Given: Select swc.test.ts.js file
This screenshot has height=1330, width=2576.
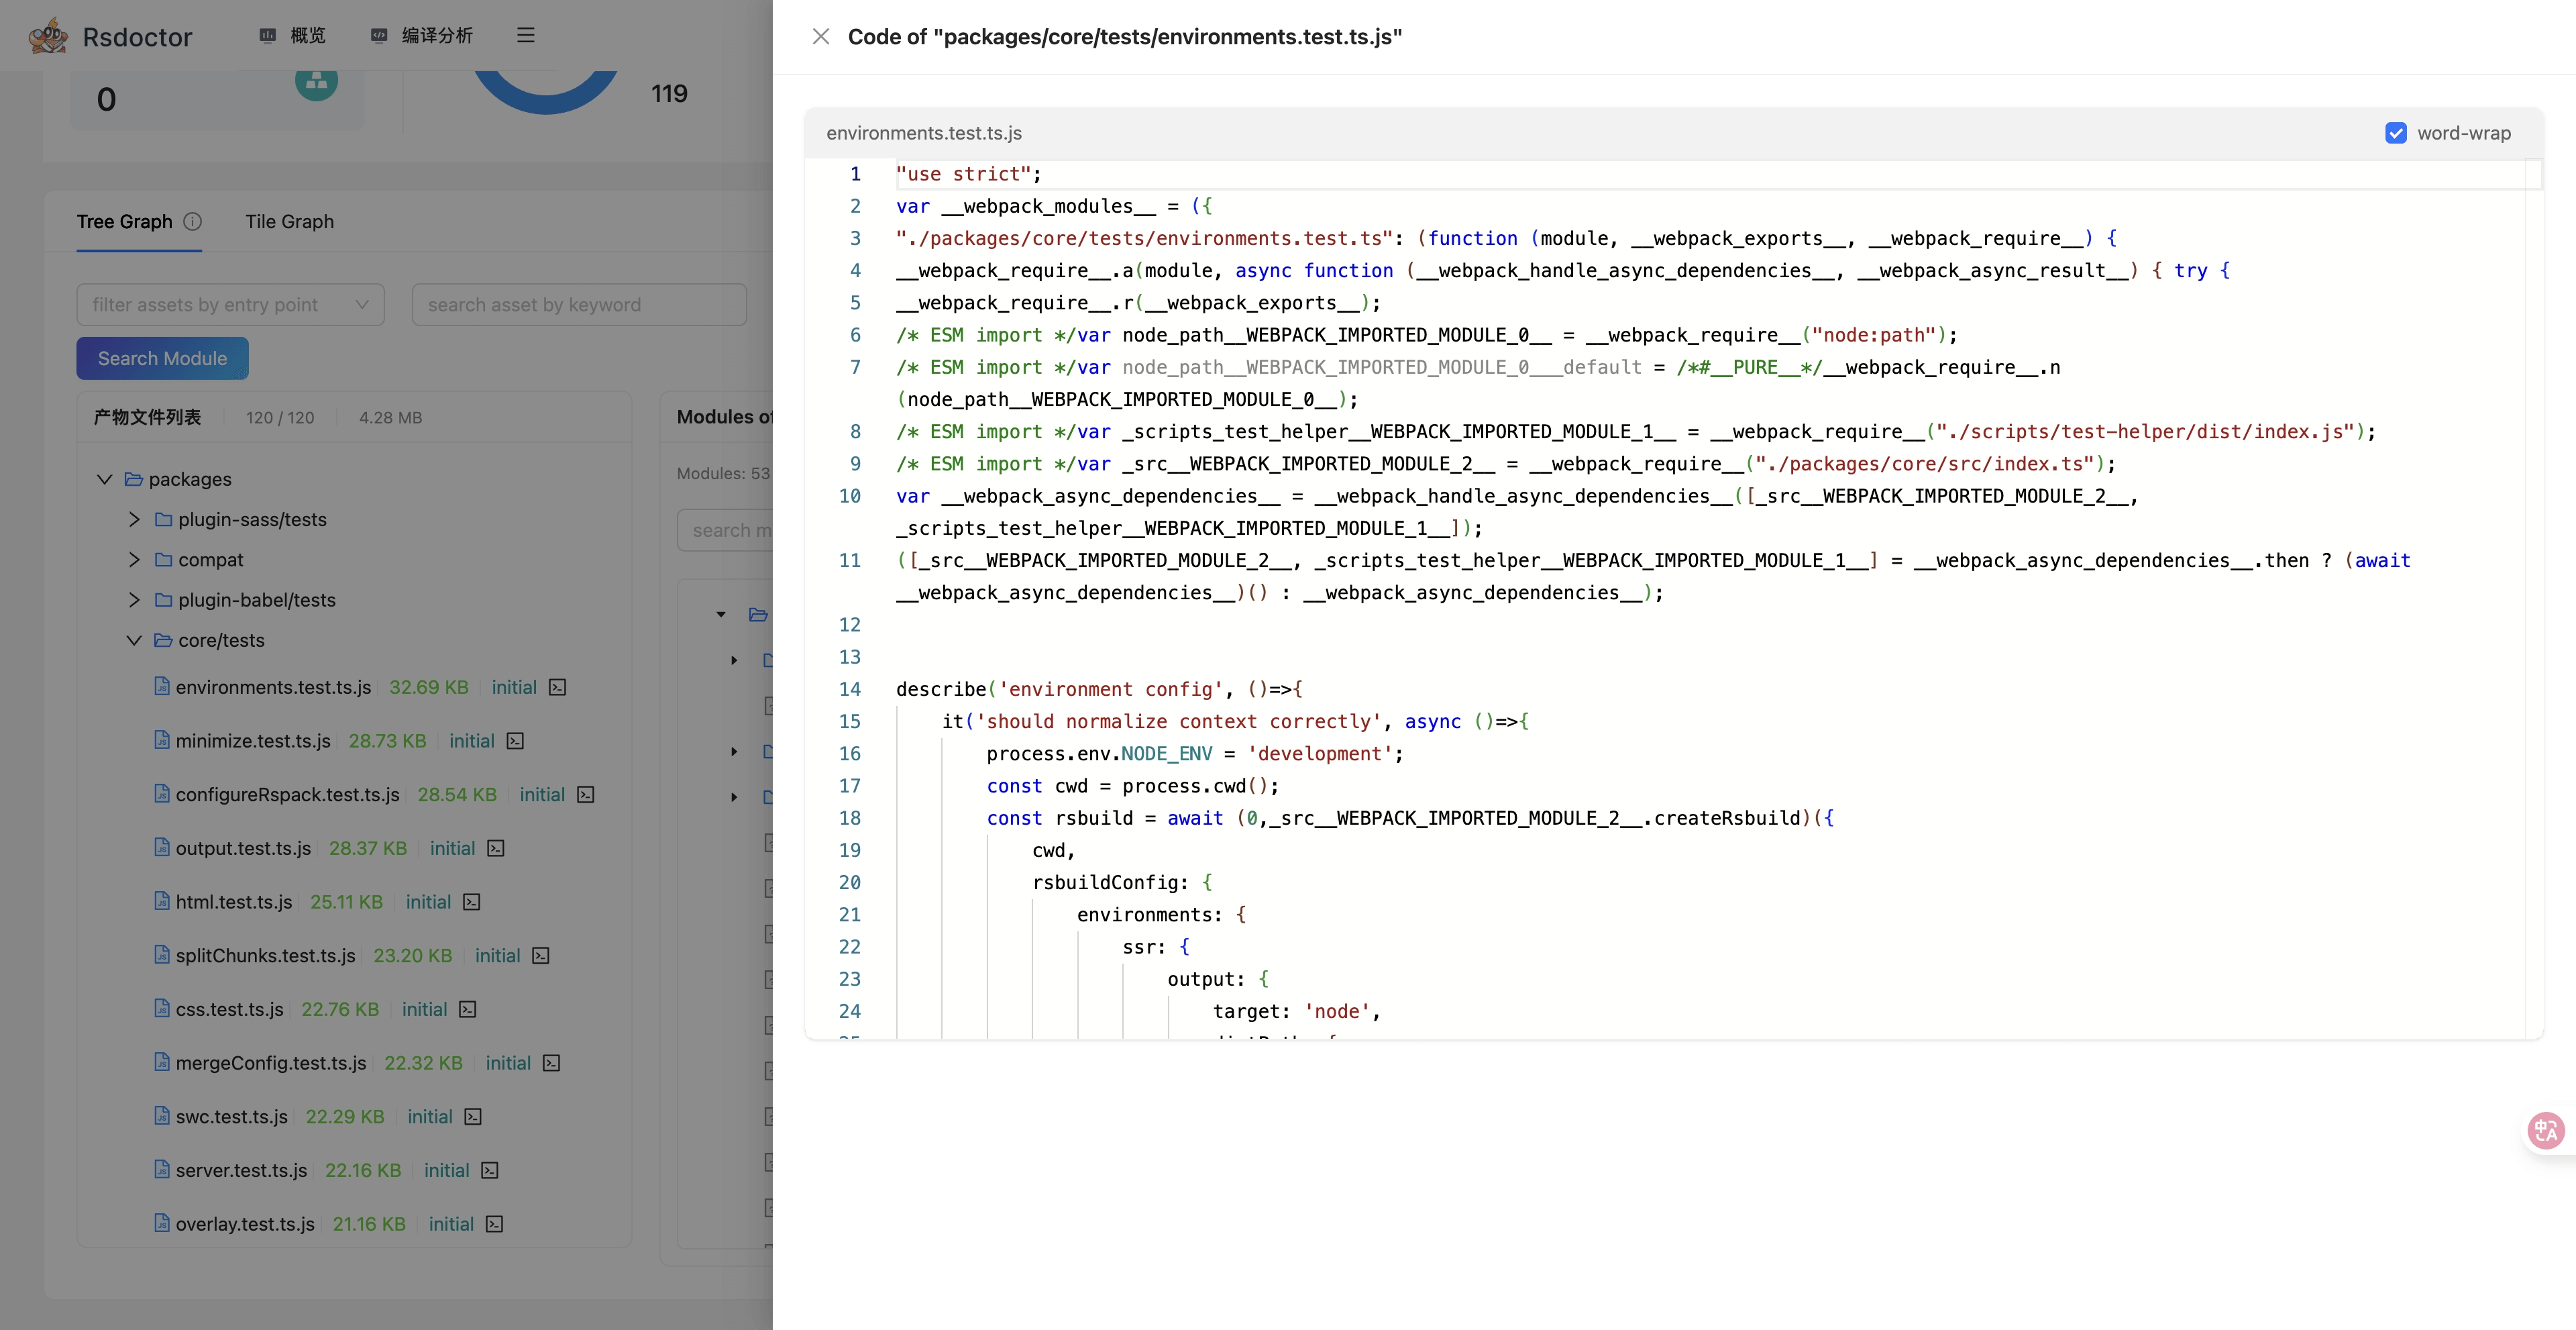Looking at the screenshot, I should 231,1116.
